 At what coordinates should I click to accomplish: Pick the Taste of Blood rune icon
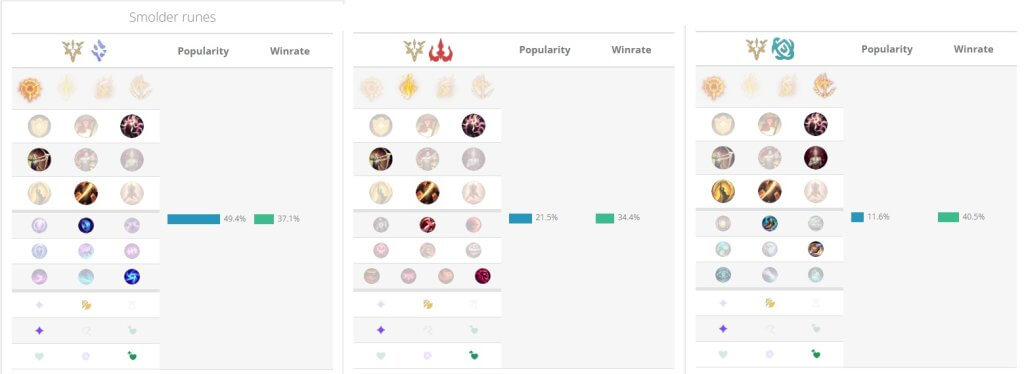click(x=428, y=225)
